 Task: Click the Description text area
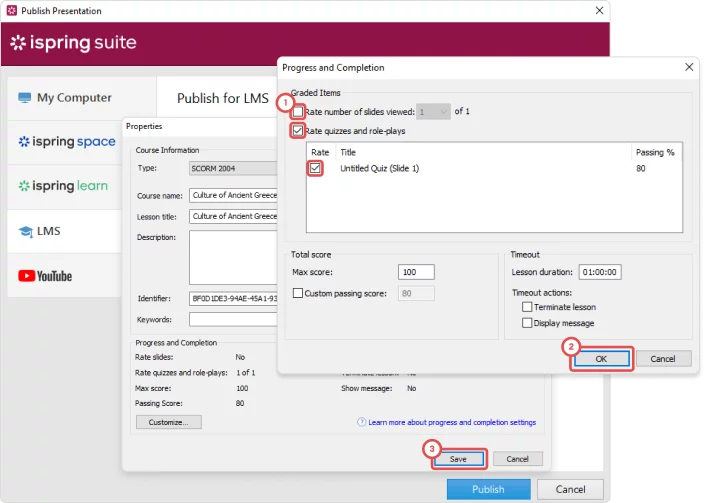point(233,258)
